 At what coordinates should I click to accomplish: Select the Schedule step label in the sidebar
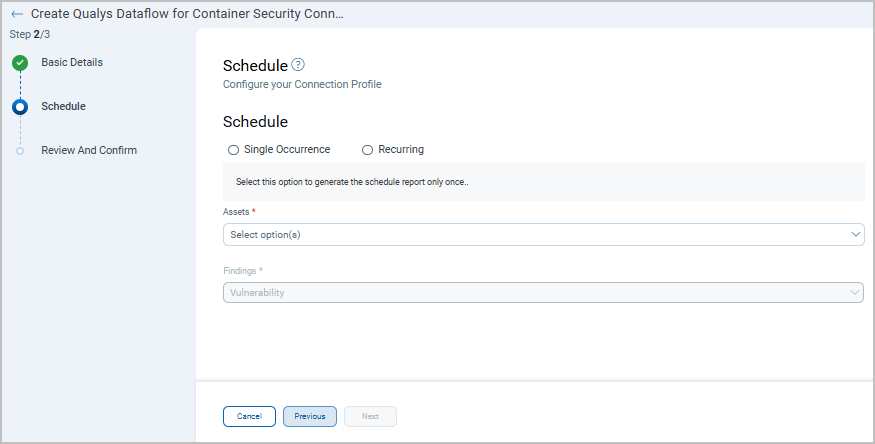click(63, 106)
